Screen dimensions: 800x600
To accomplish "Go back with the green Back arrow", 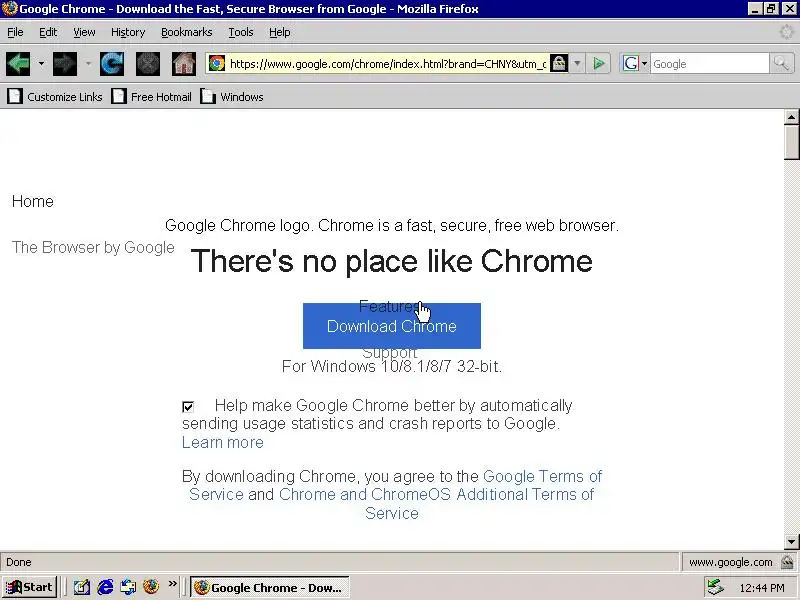I will coord(18,64).
